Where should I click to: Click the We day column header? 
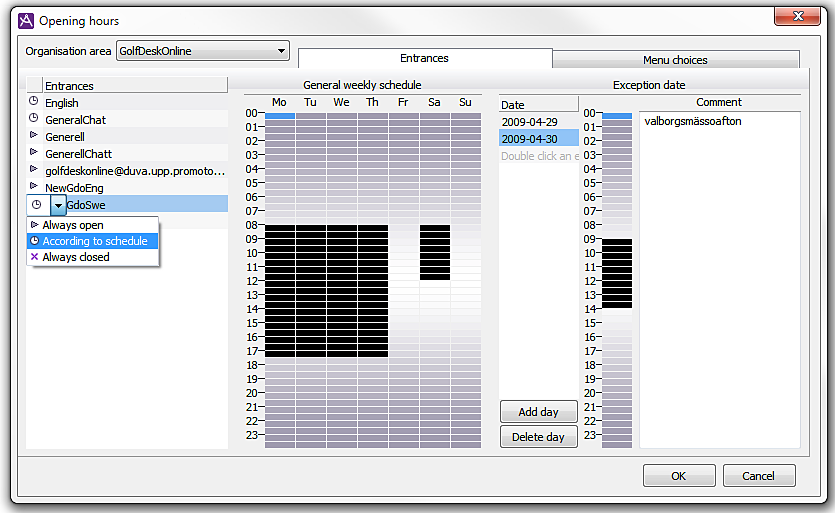tap(341, 102)
